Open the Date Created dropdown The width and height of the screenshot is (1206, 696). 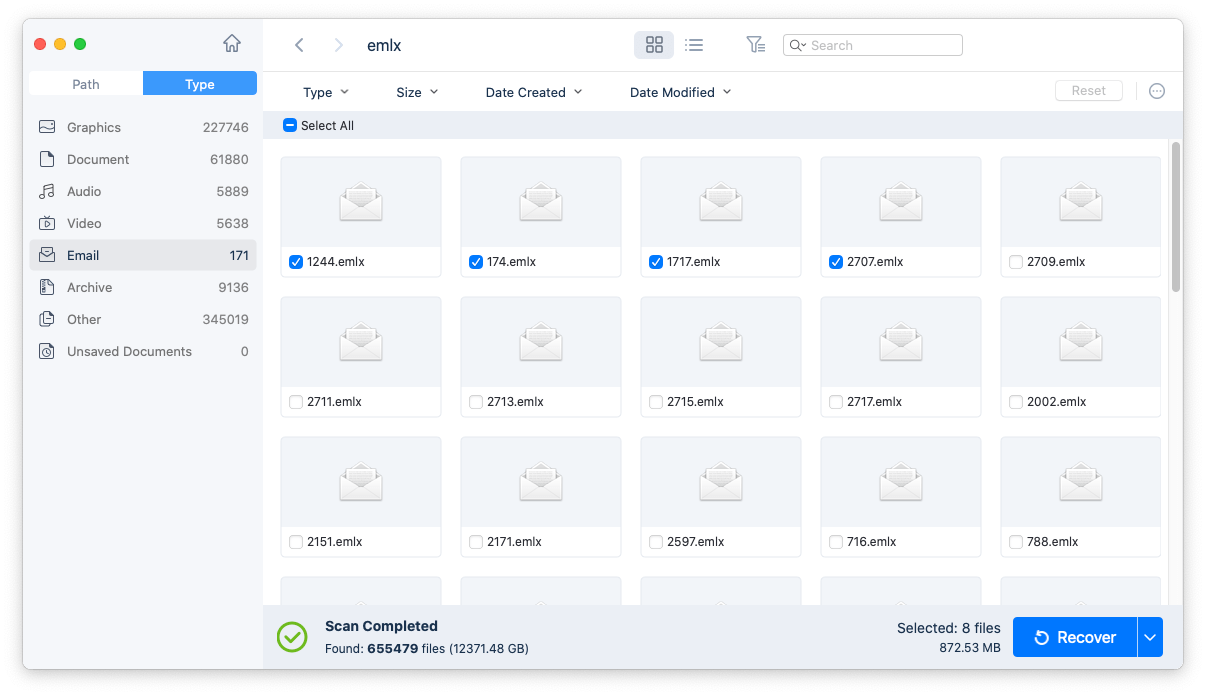tap(534, 91)
